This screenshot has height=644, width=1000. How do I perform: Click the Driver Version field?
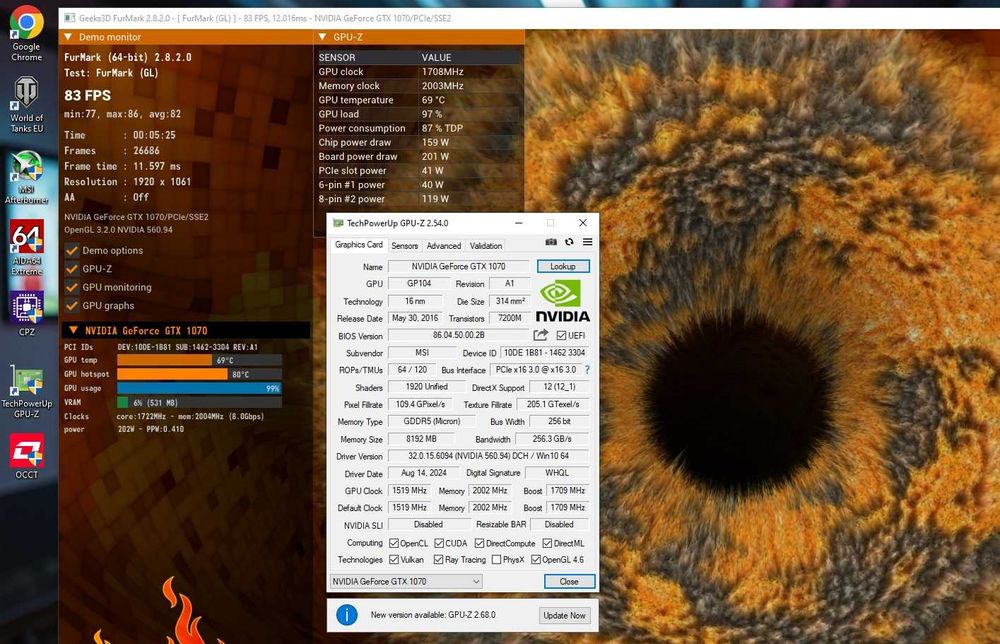[x=488, y=456]
